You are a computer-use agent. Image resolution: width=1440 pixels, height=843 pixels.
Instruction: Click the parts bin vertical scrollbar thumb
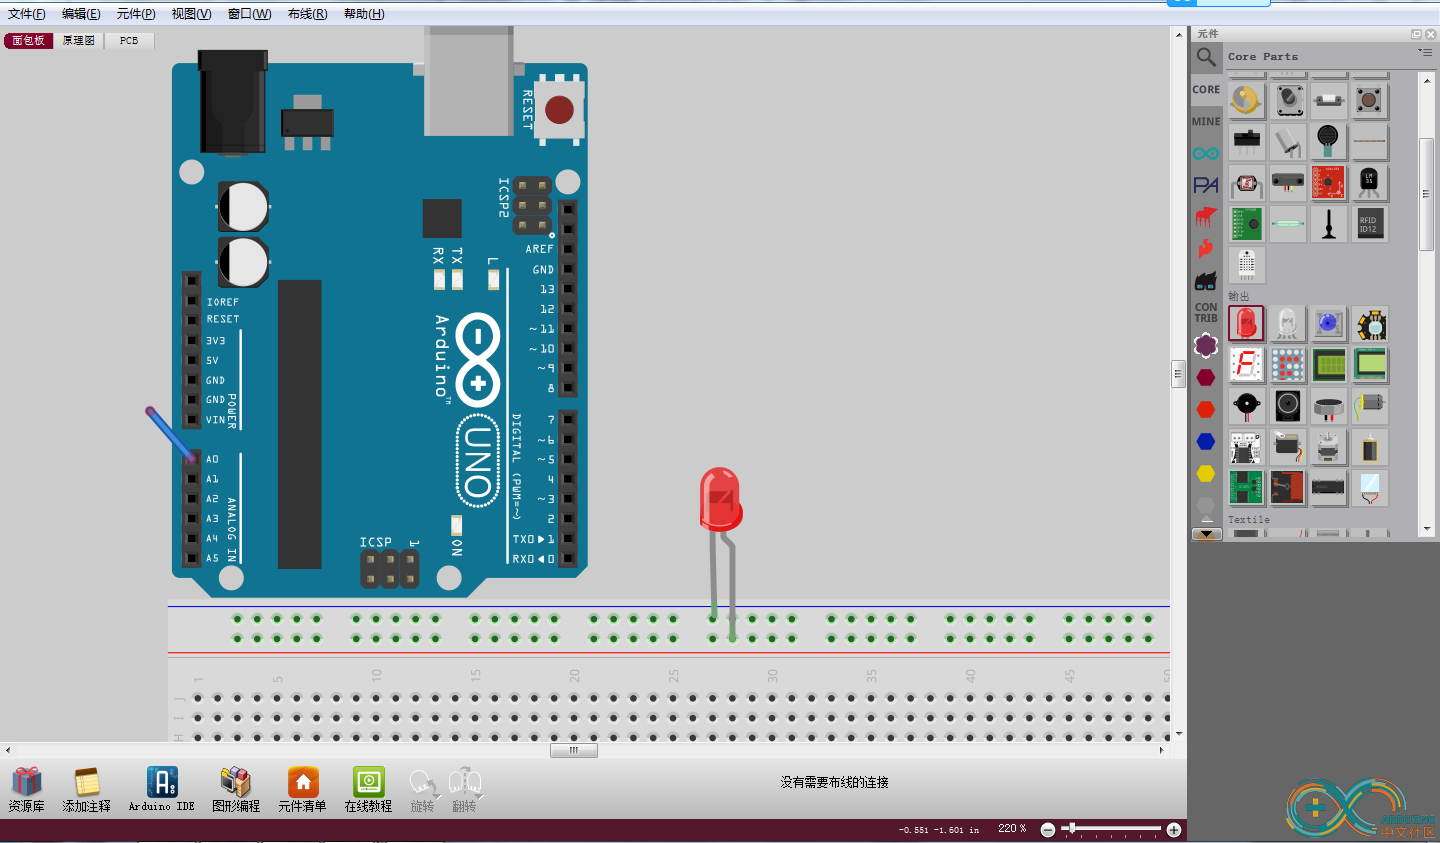pyautogui.click(x=1427, y=194)
